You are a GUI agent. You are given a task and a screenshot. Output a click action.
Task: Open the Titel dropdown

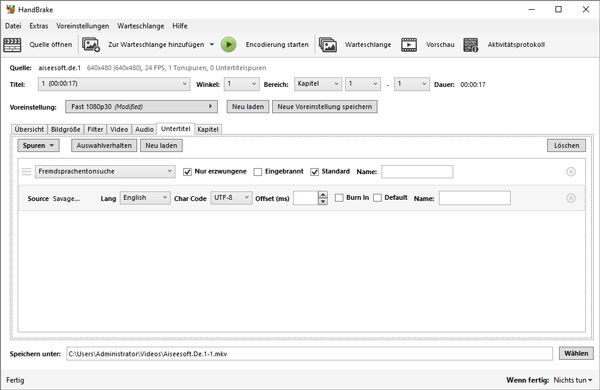(114, 84)
